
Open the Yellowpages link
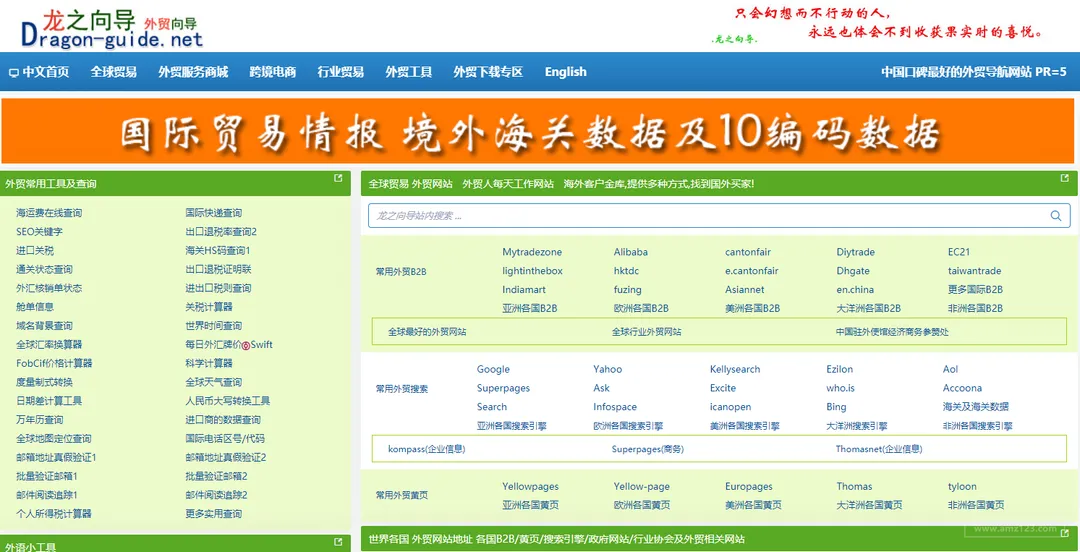coord(530,487)
